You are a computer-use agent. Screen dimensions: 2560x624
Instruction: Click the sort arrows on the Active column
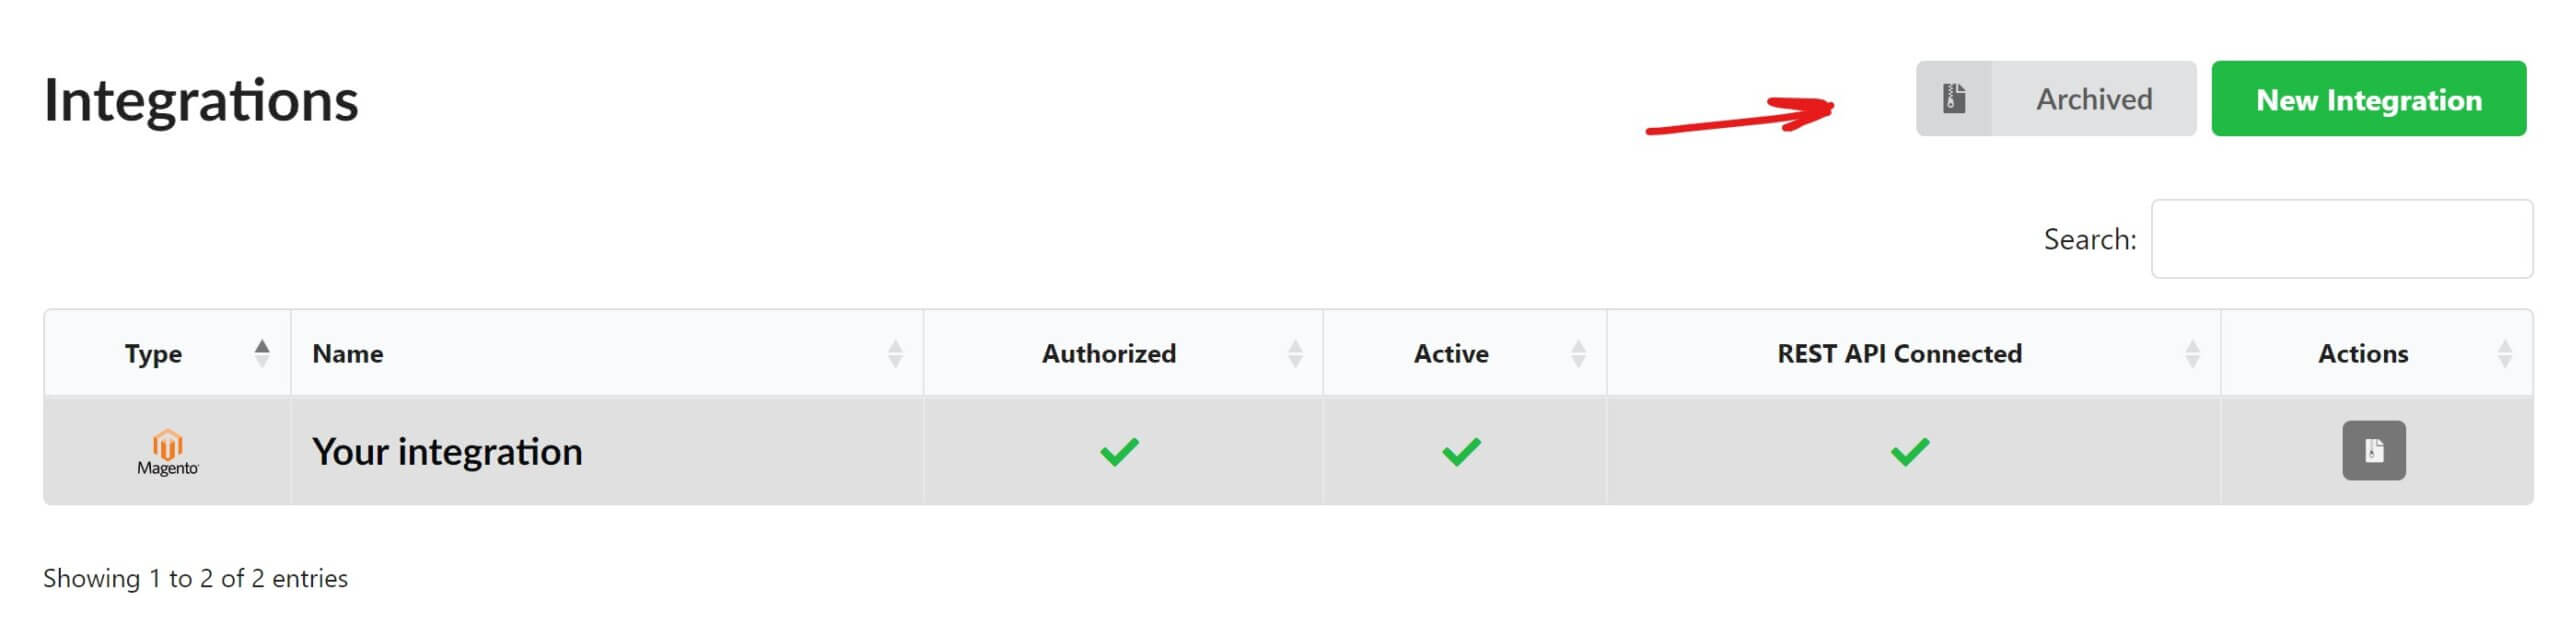tap(1580, 352)
